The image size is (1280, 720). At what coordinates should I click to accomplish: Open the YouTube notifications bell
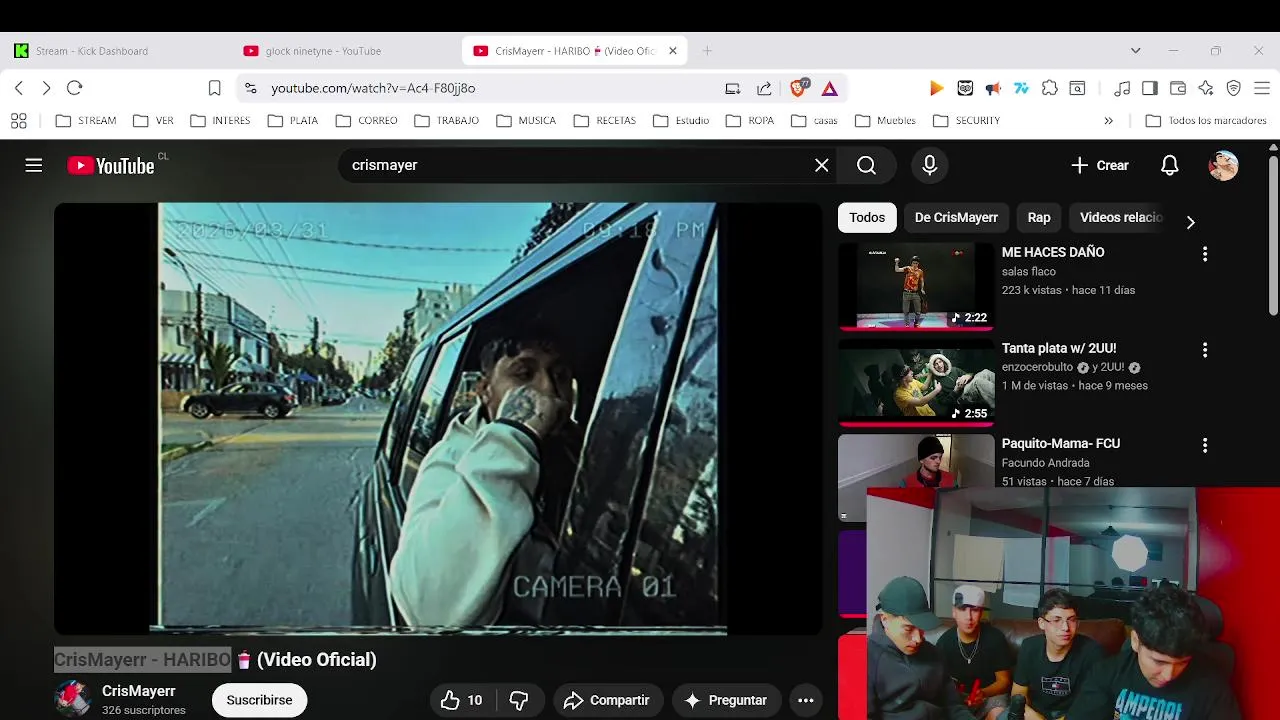pyautogui.click(x=1170, y=165)
